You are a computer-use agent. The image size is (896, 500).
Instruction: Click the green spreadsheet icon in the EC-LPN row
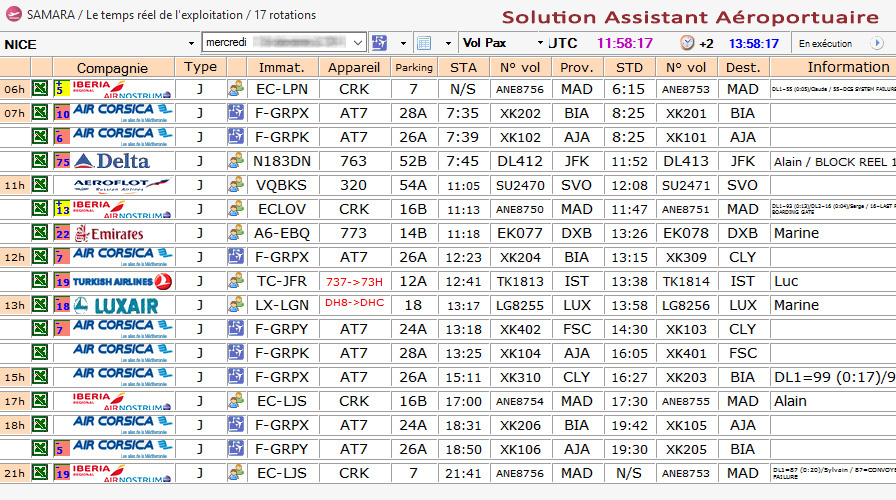tap(39, 89)
